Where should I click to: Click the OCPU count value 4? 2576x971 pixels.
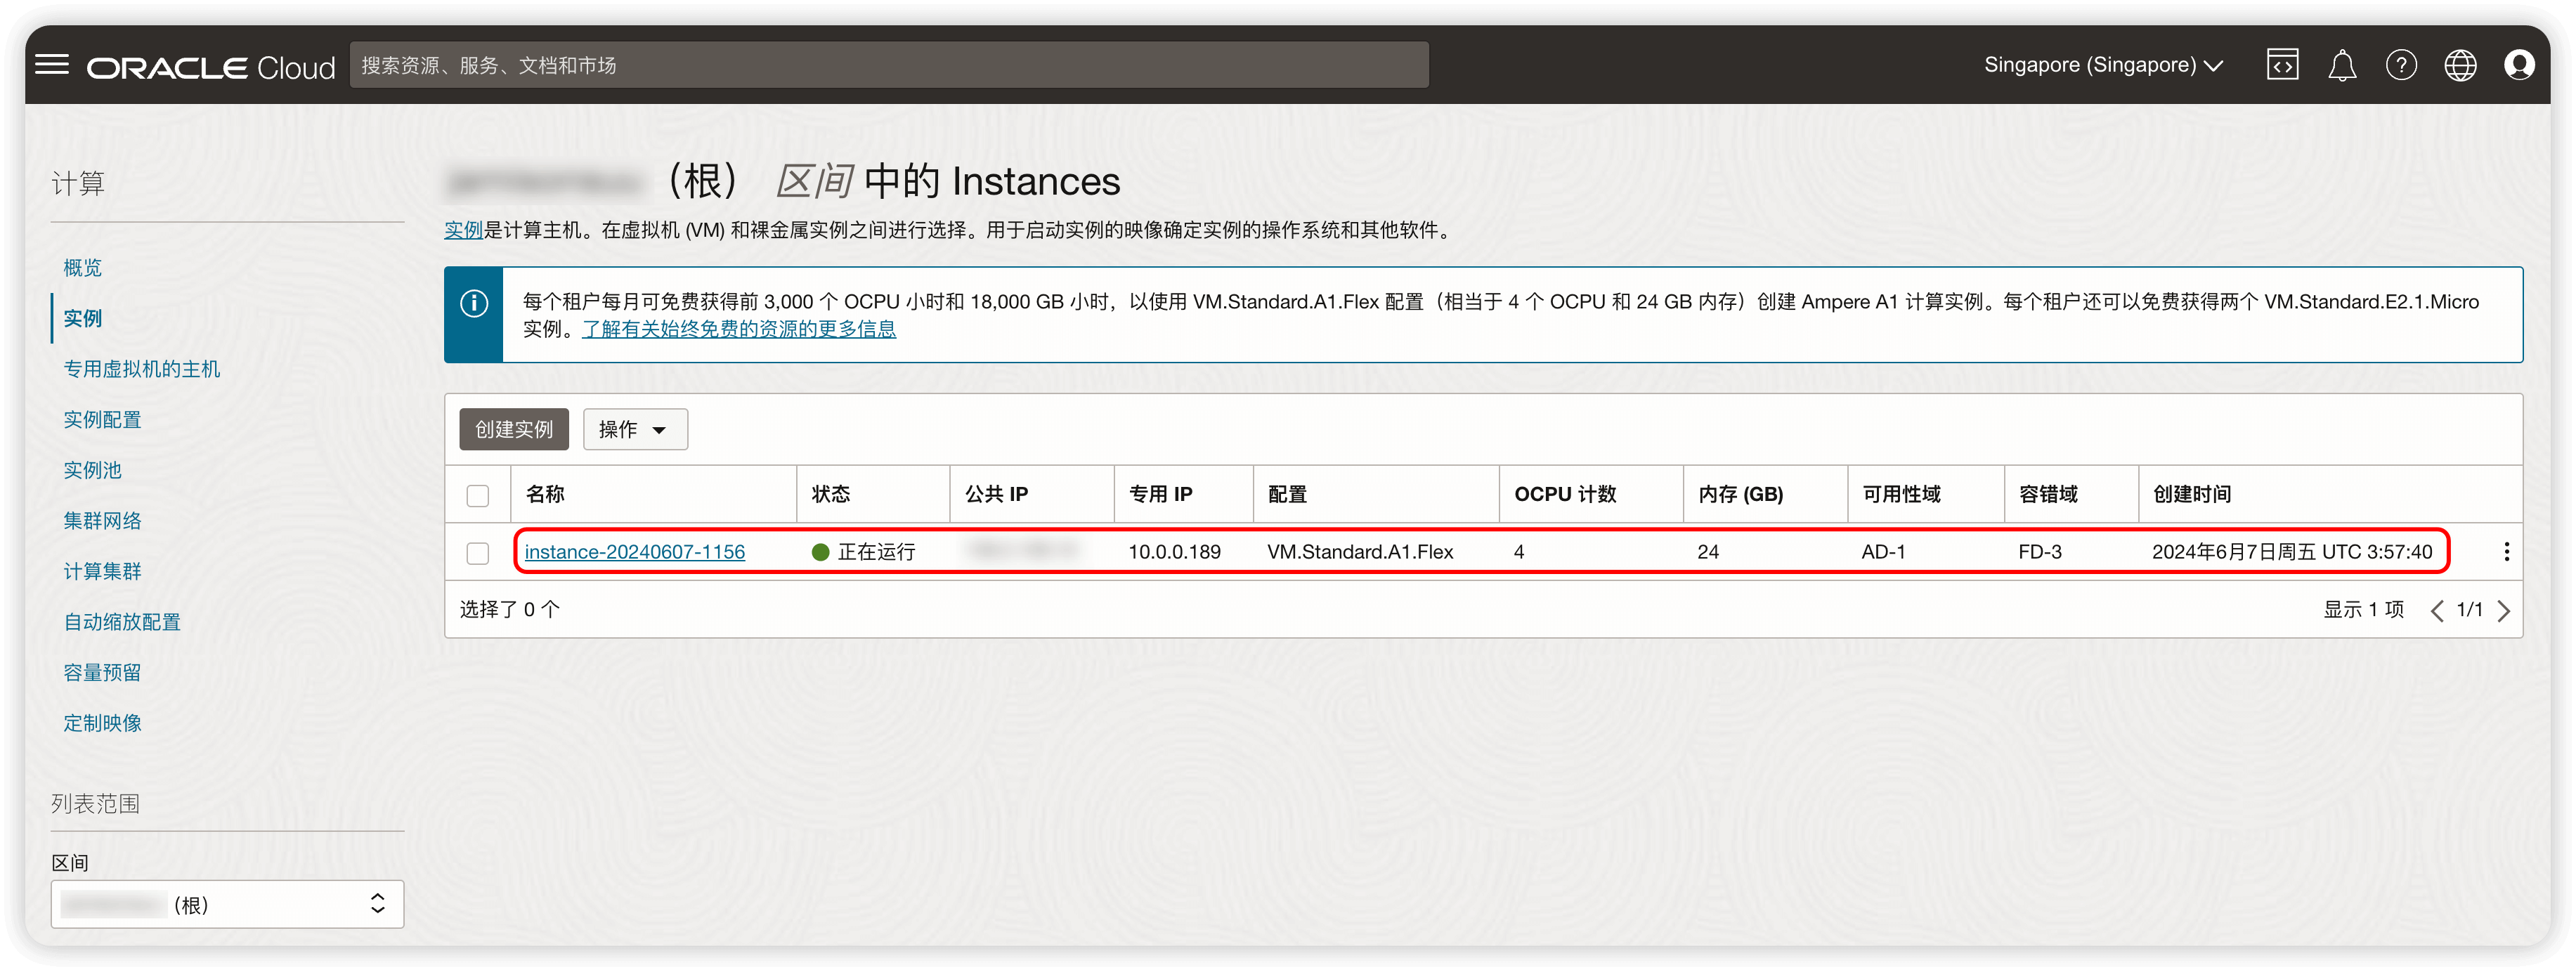1519,552
